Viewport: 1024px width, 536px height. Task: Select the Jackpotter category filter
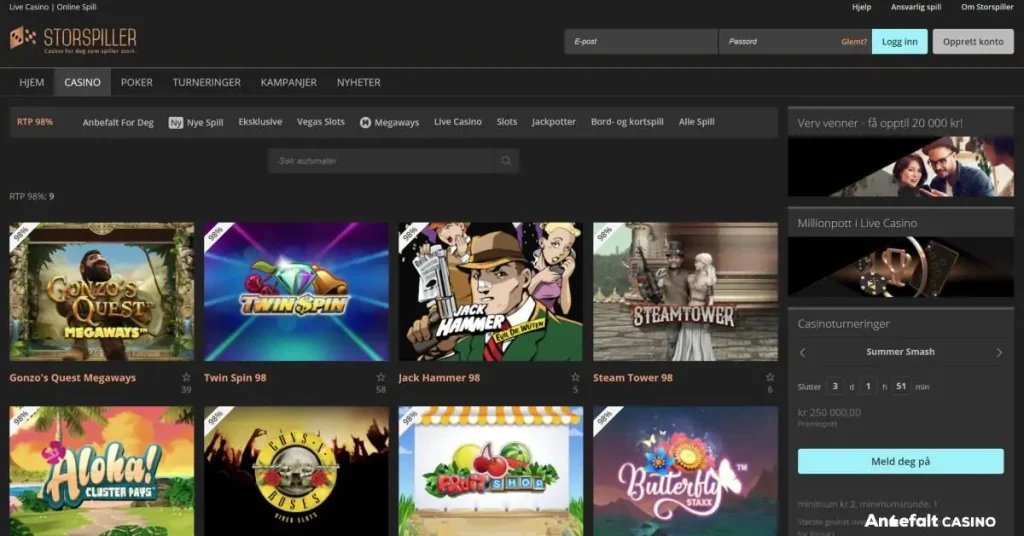coord(554,122)
